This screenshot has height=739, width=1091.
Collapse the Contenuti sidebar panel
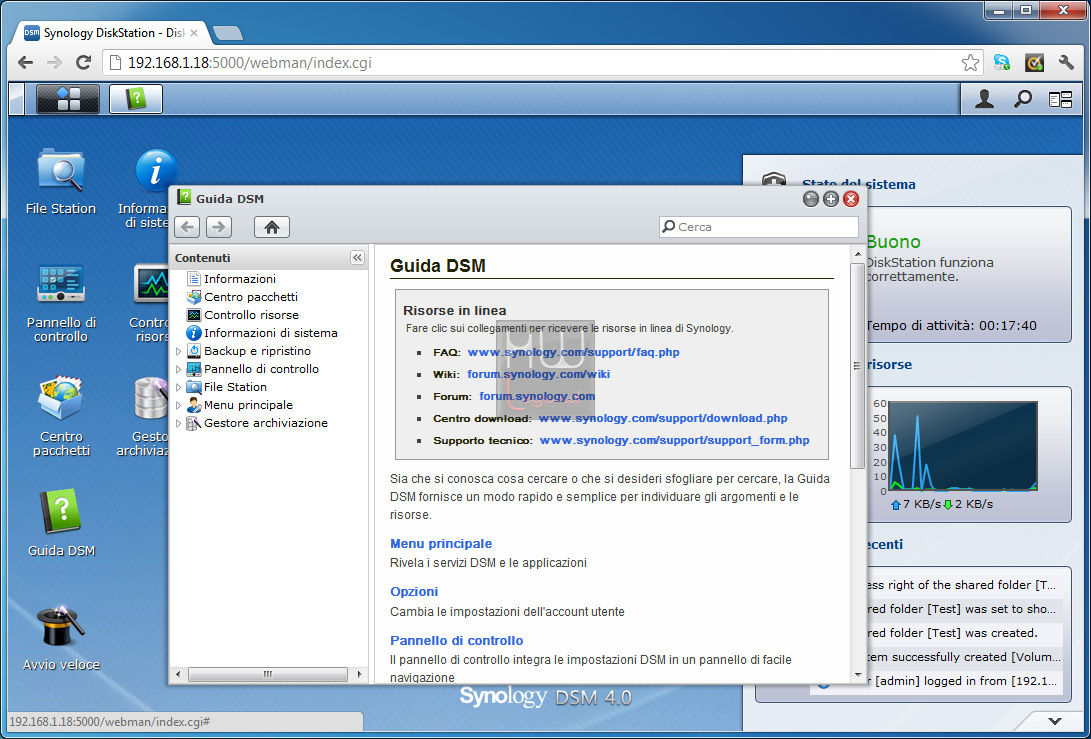357,257
